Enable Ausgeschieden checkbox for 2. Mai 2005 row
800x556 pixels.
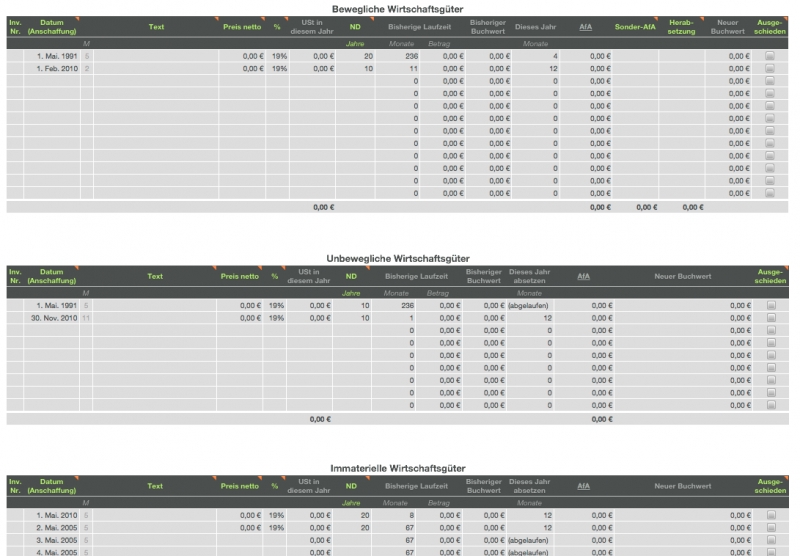pos(770,527)
